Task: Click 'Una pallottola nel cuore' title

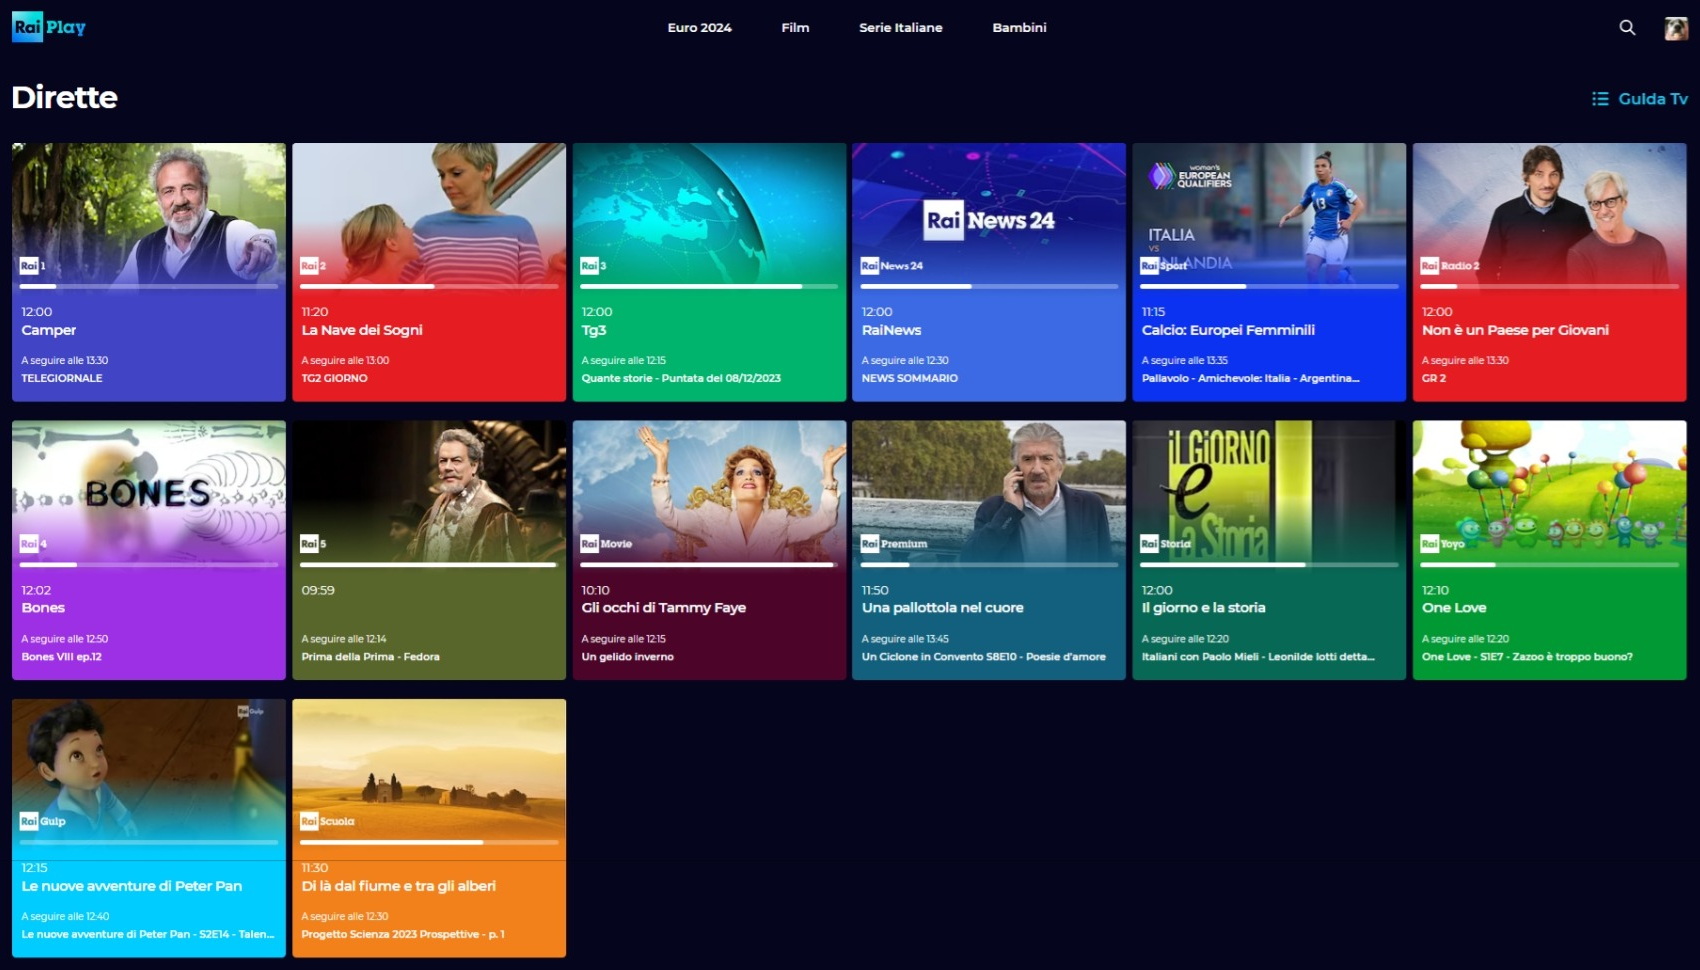Action: coord(942,608)
